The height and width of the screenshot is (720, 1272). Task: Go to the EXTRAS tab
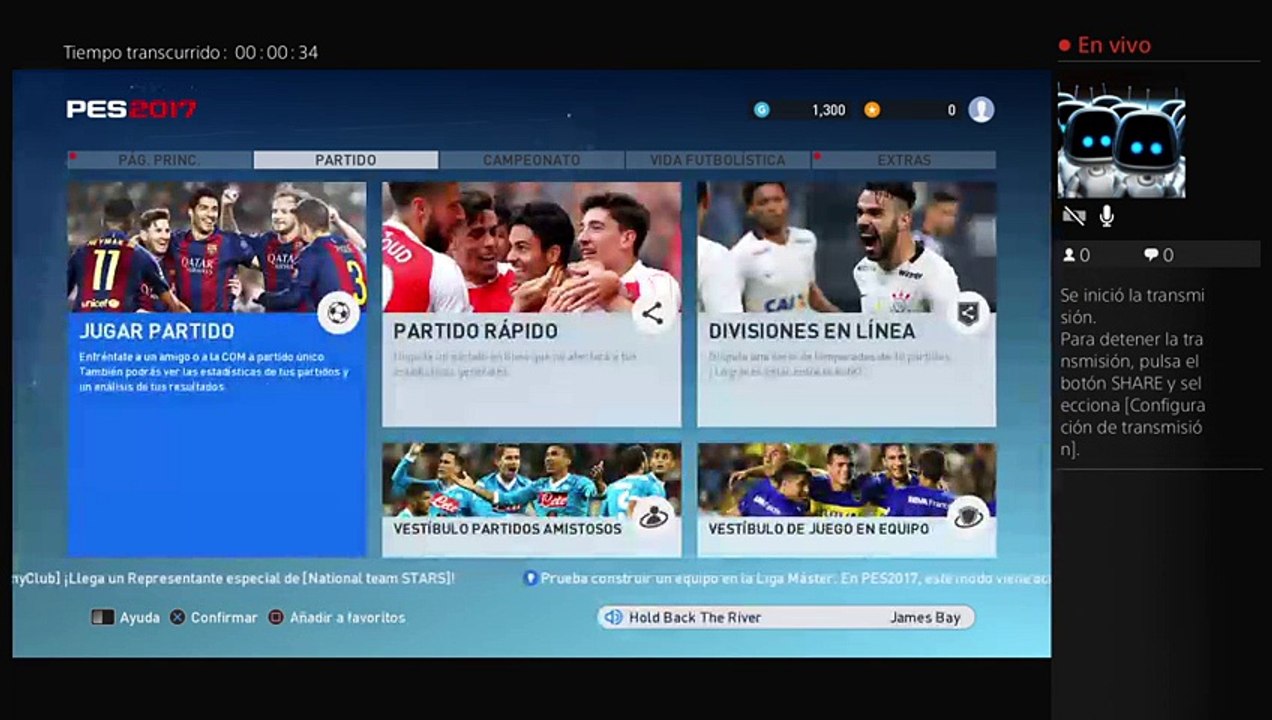904,160
